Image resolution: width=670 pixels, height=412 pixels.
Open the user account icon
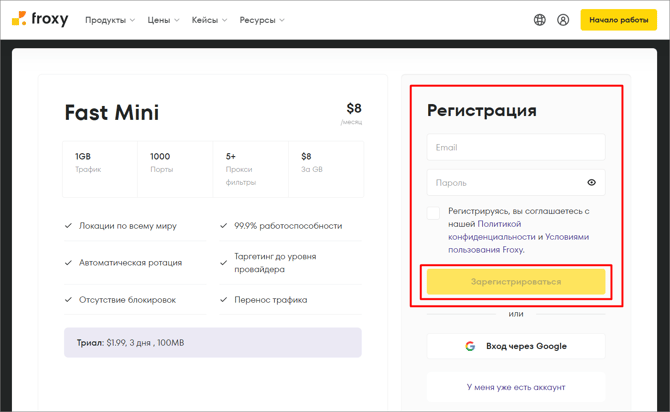(x=563, y=20)
